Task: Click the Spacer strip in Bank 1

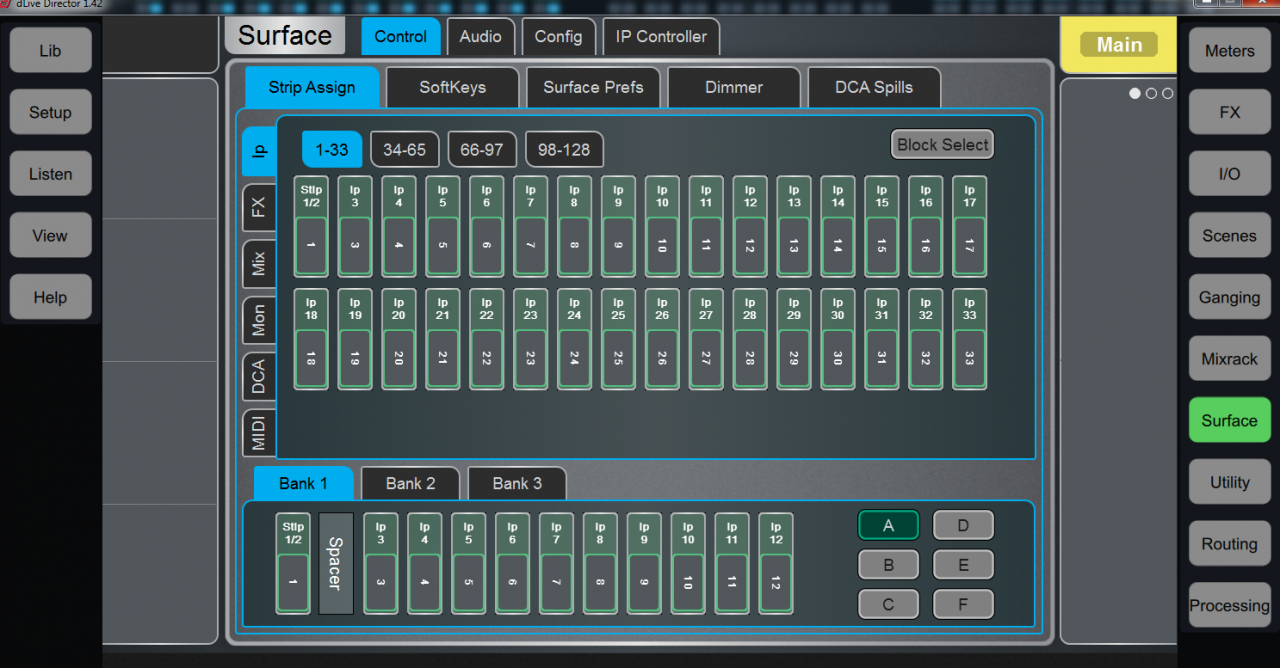Action: tap(336, 564)
